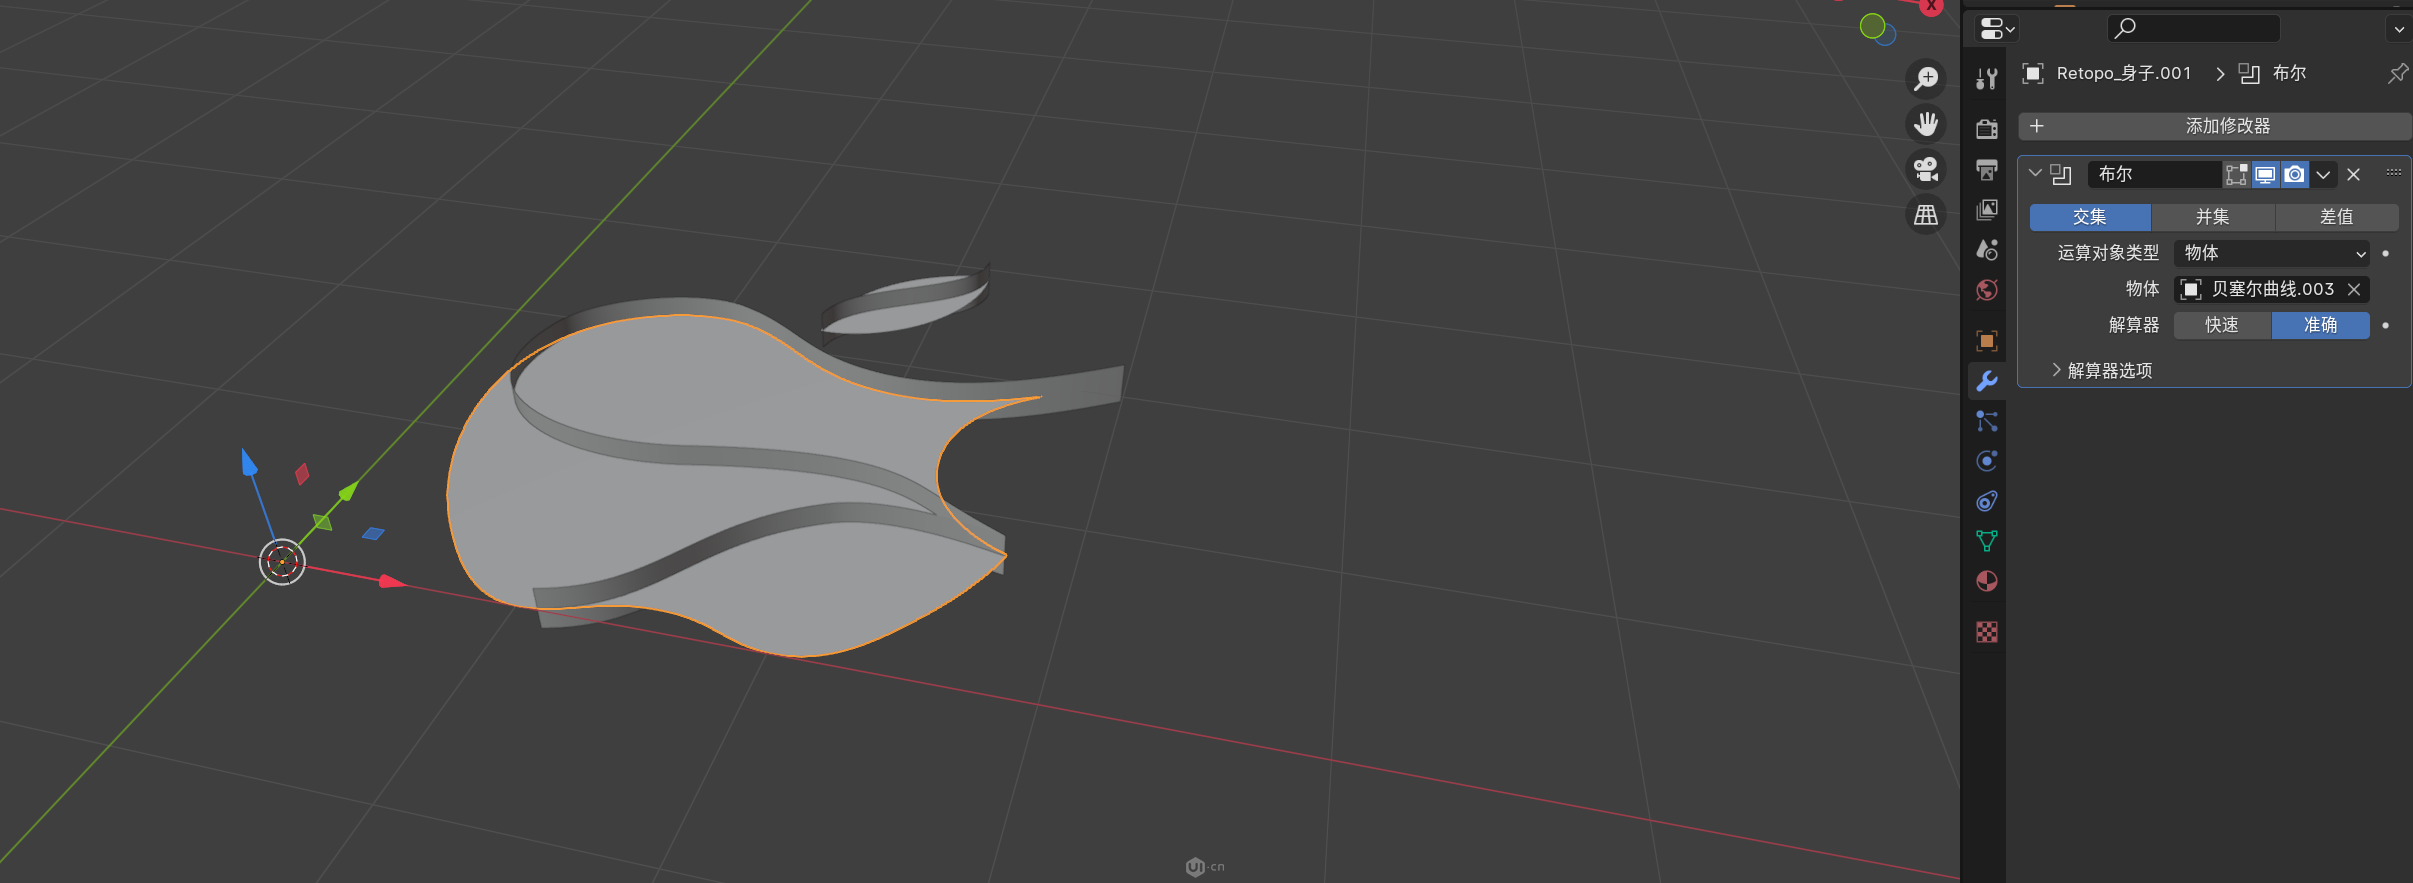This screenshot has width=2413, height=883.
Task: Open the World properties tab
Action: 1987,290
